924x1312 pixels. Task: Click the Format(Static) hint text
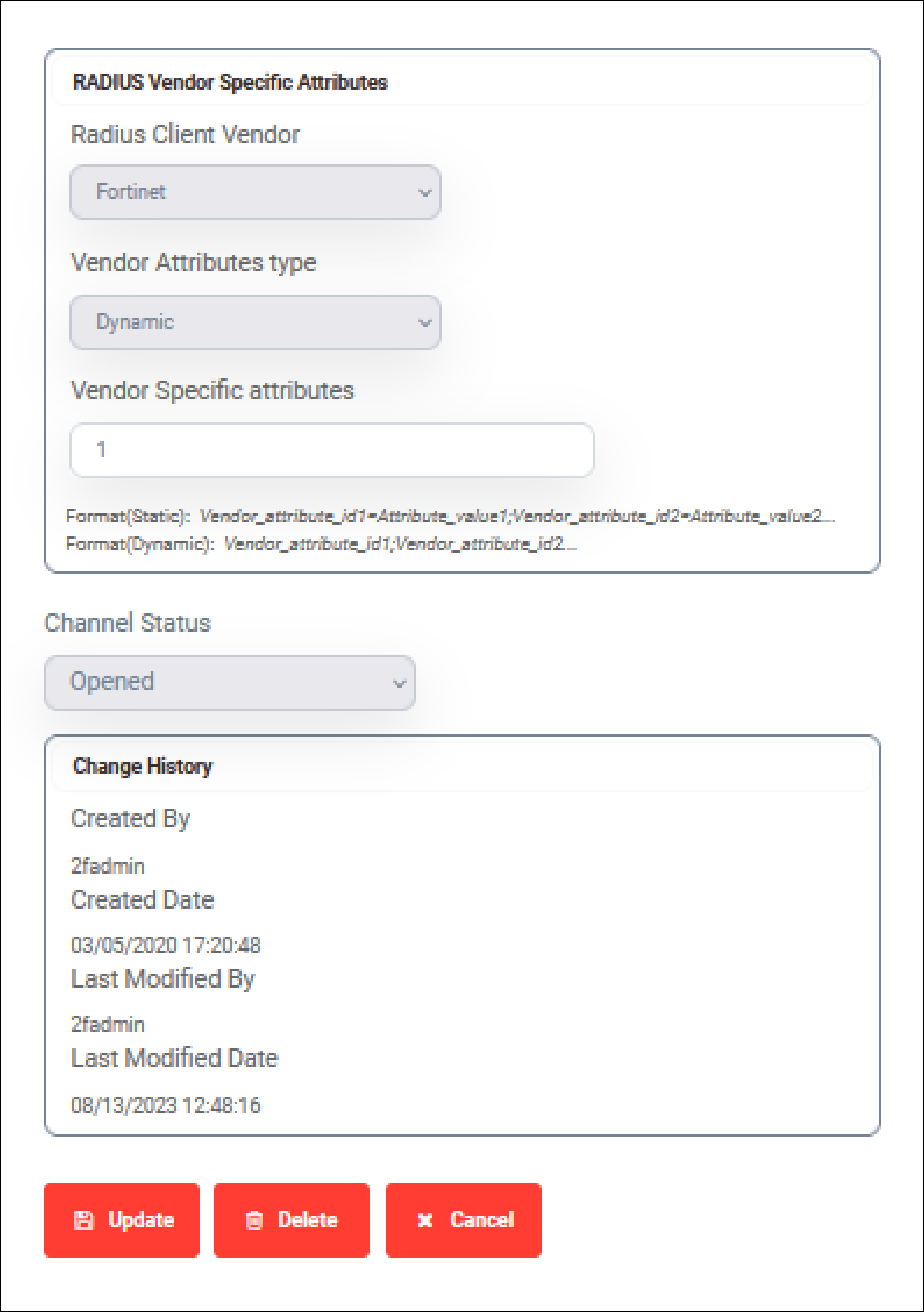pos(450,517)
